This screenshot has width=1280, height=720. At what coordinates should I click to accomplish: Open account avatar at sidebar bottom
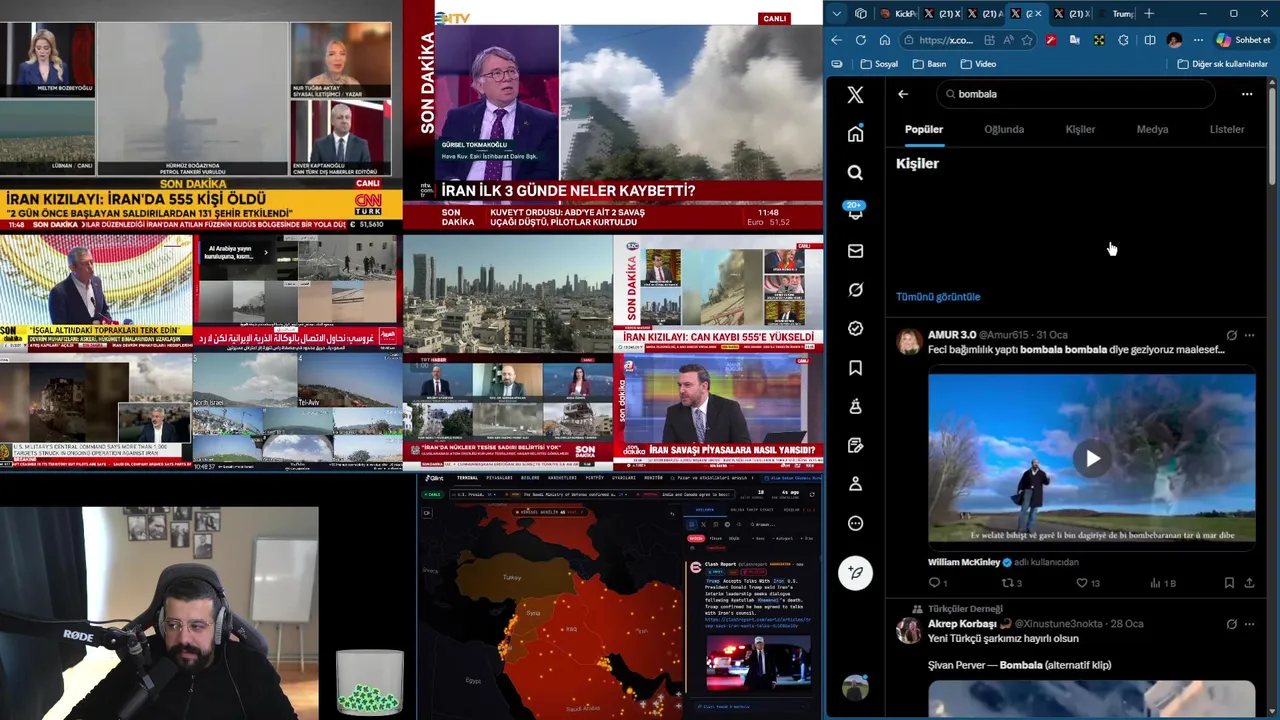(855, 688)
